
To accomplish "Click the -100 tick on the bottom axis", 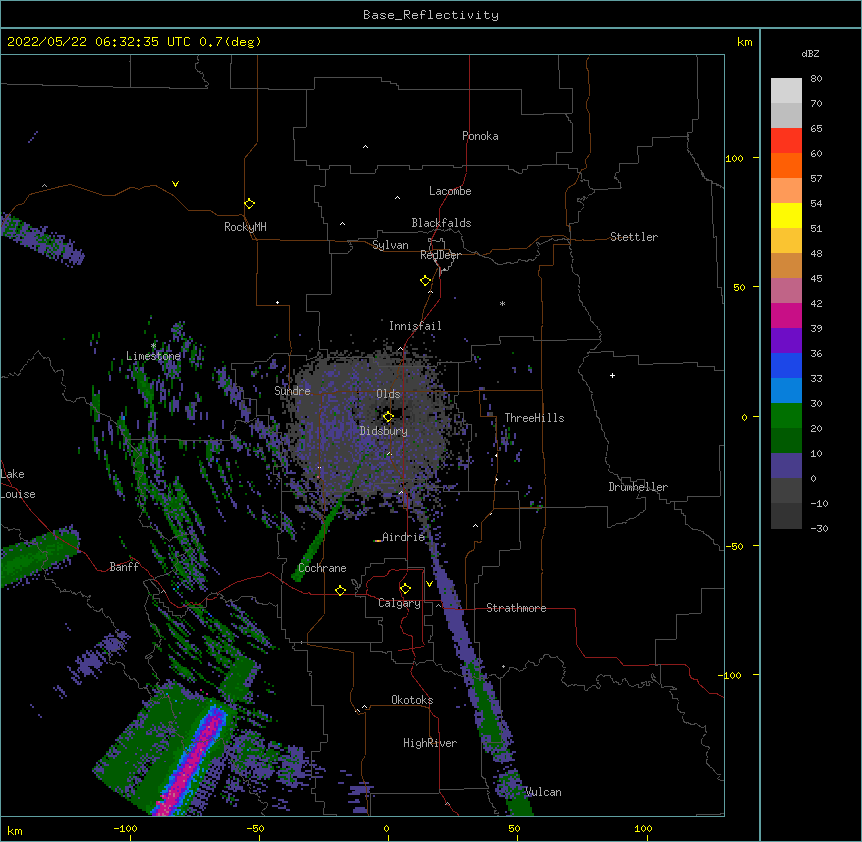I will pos(125,829).
